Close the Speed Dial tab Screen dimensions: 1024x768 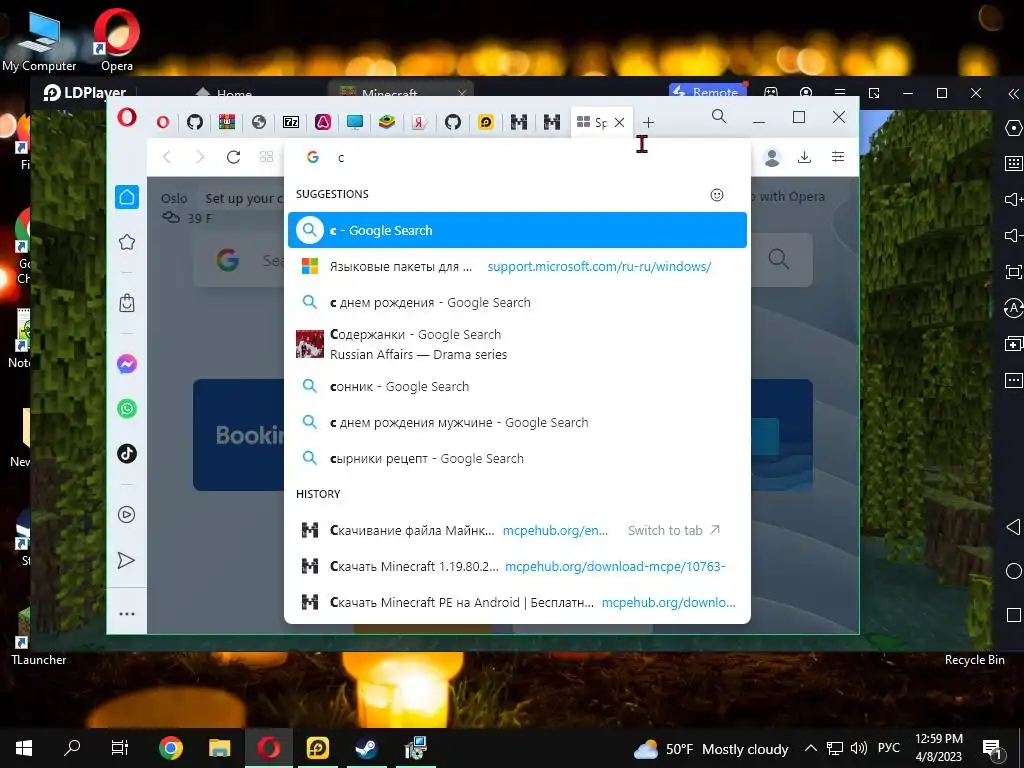(x=620, y=122)
